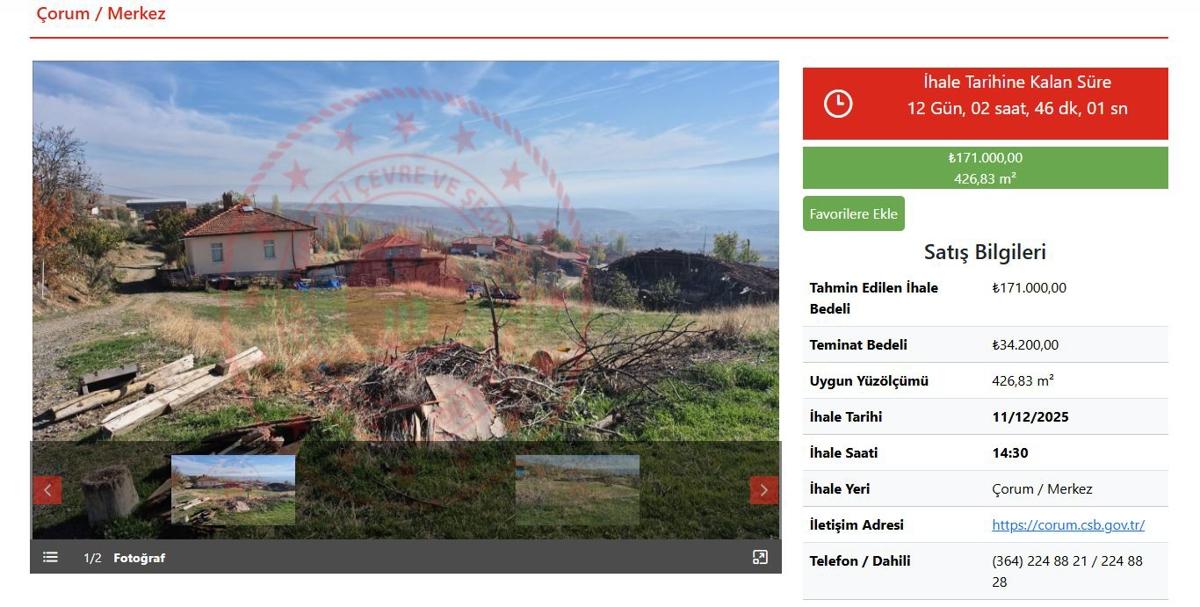The image size is (1200, 607).
Task: Click the clock icon in countdown banner
Action: coord(838,103)
